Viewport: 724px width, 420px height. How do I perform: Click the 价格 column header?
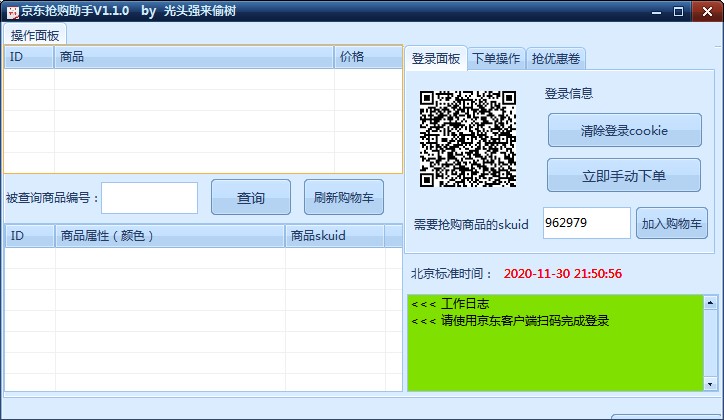coord(366,57)
